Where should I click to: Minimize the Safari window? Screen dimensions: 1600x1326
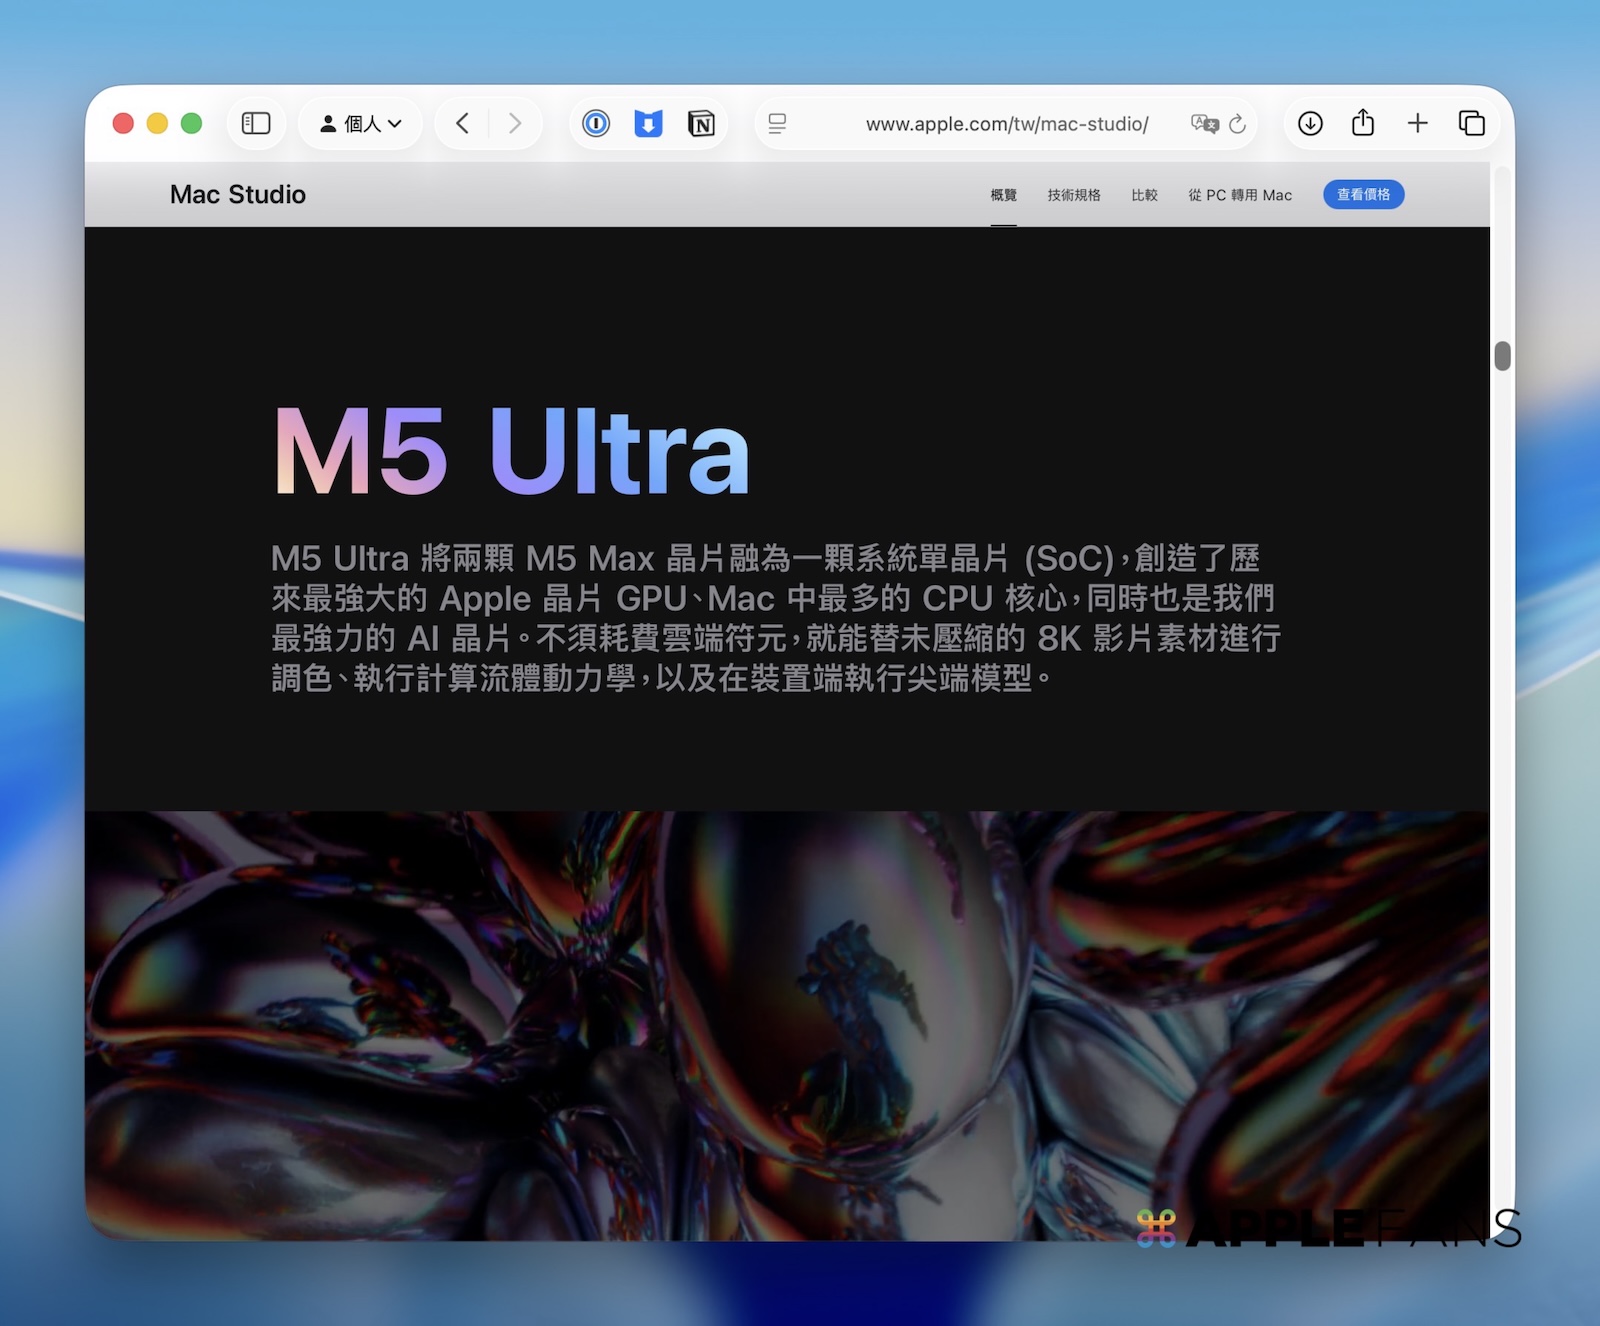point(157,123)
